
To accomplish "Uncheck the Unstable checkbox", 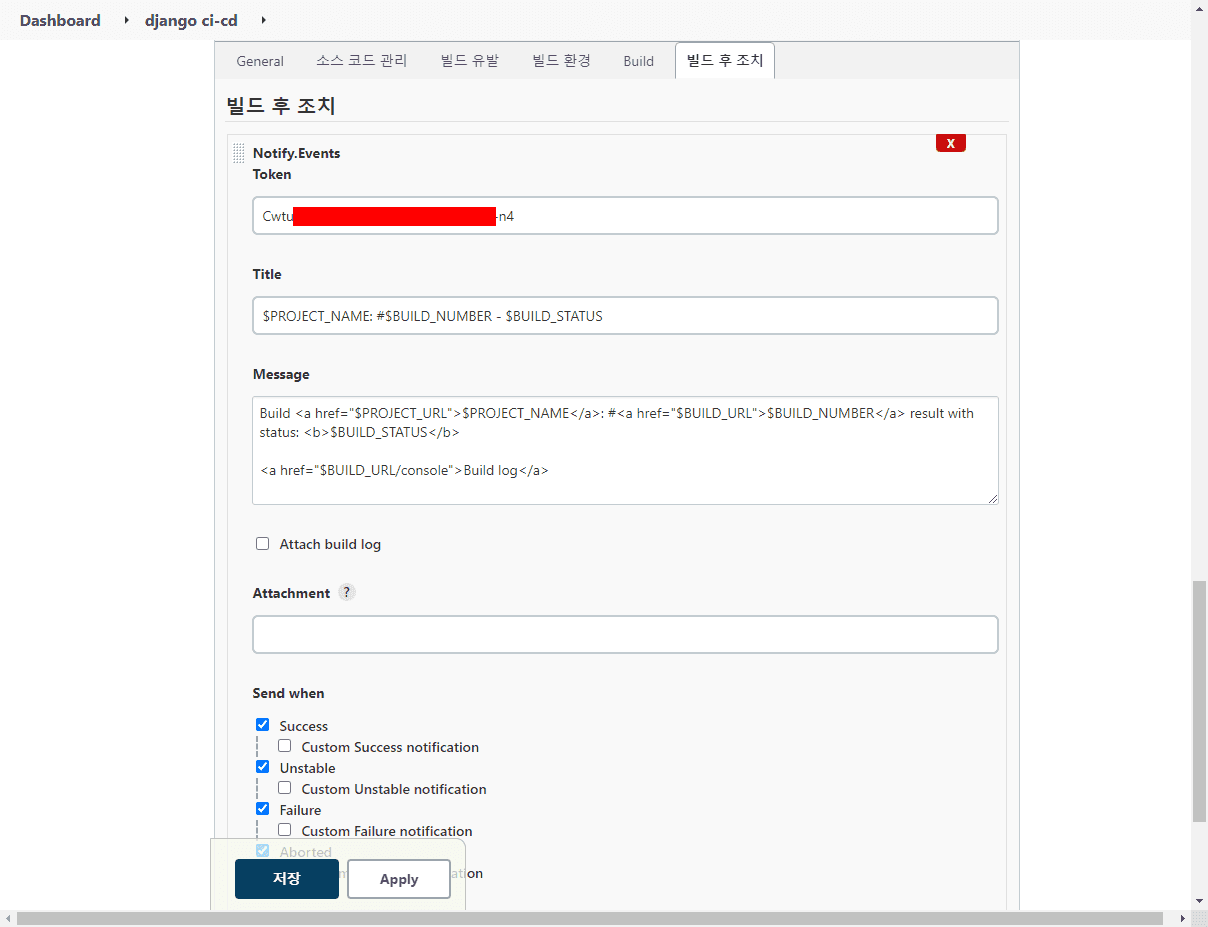I will (263, 767).
